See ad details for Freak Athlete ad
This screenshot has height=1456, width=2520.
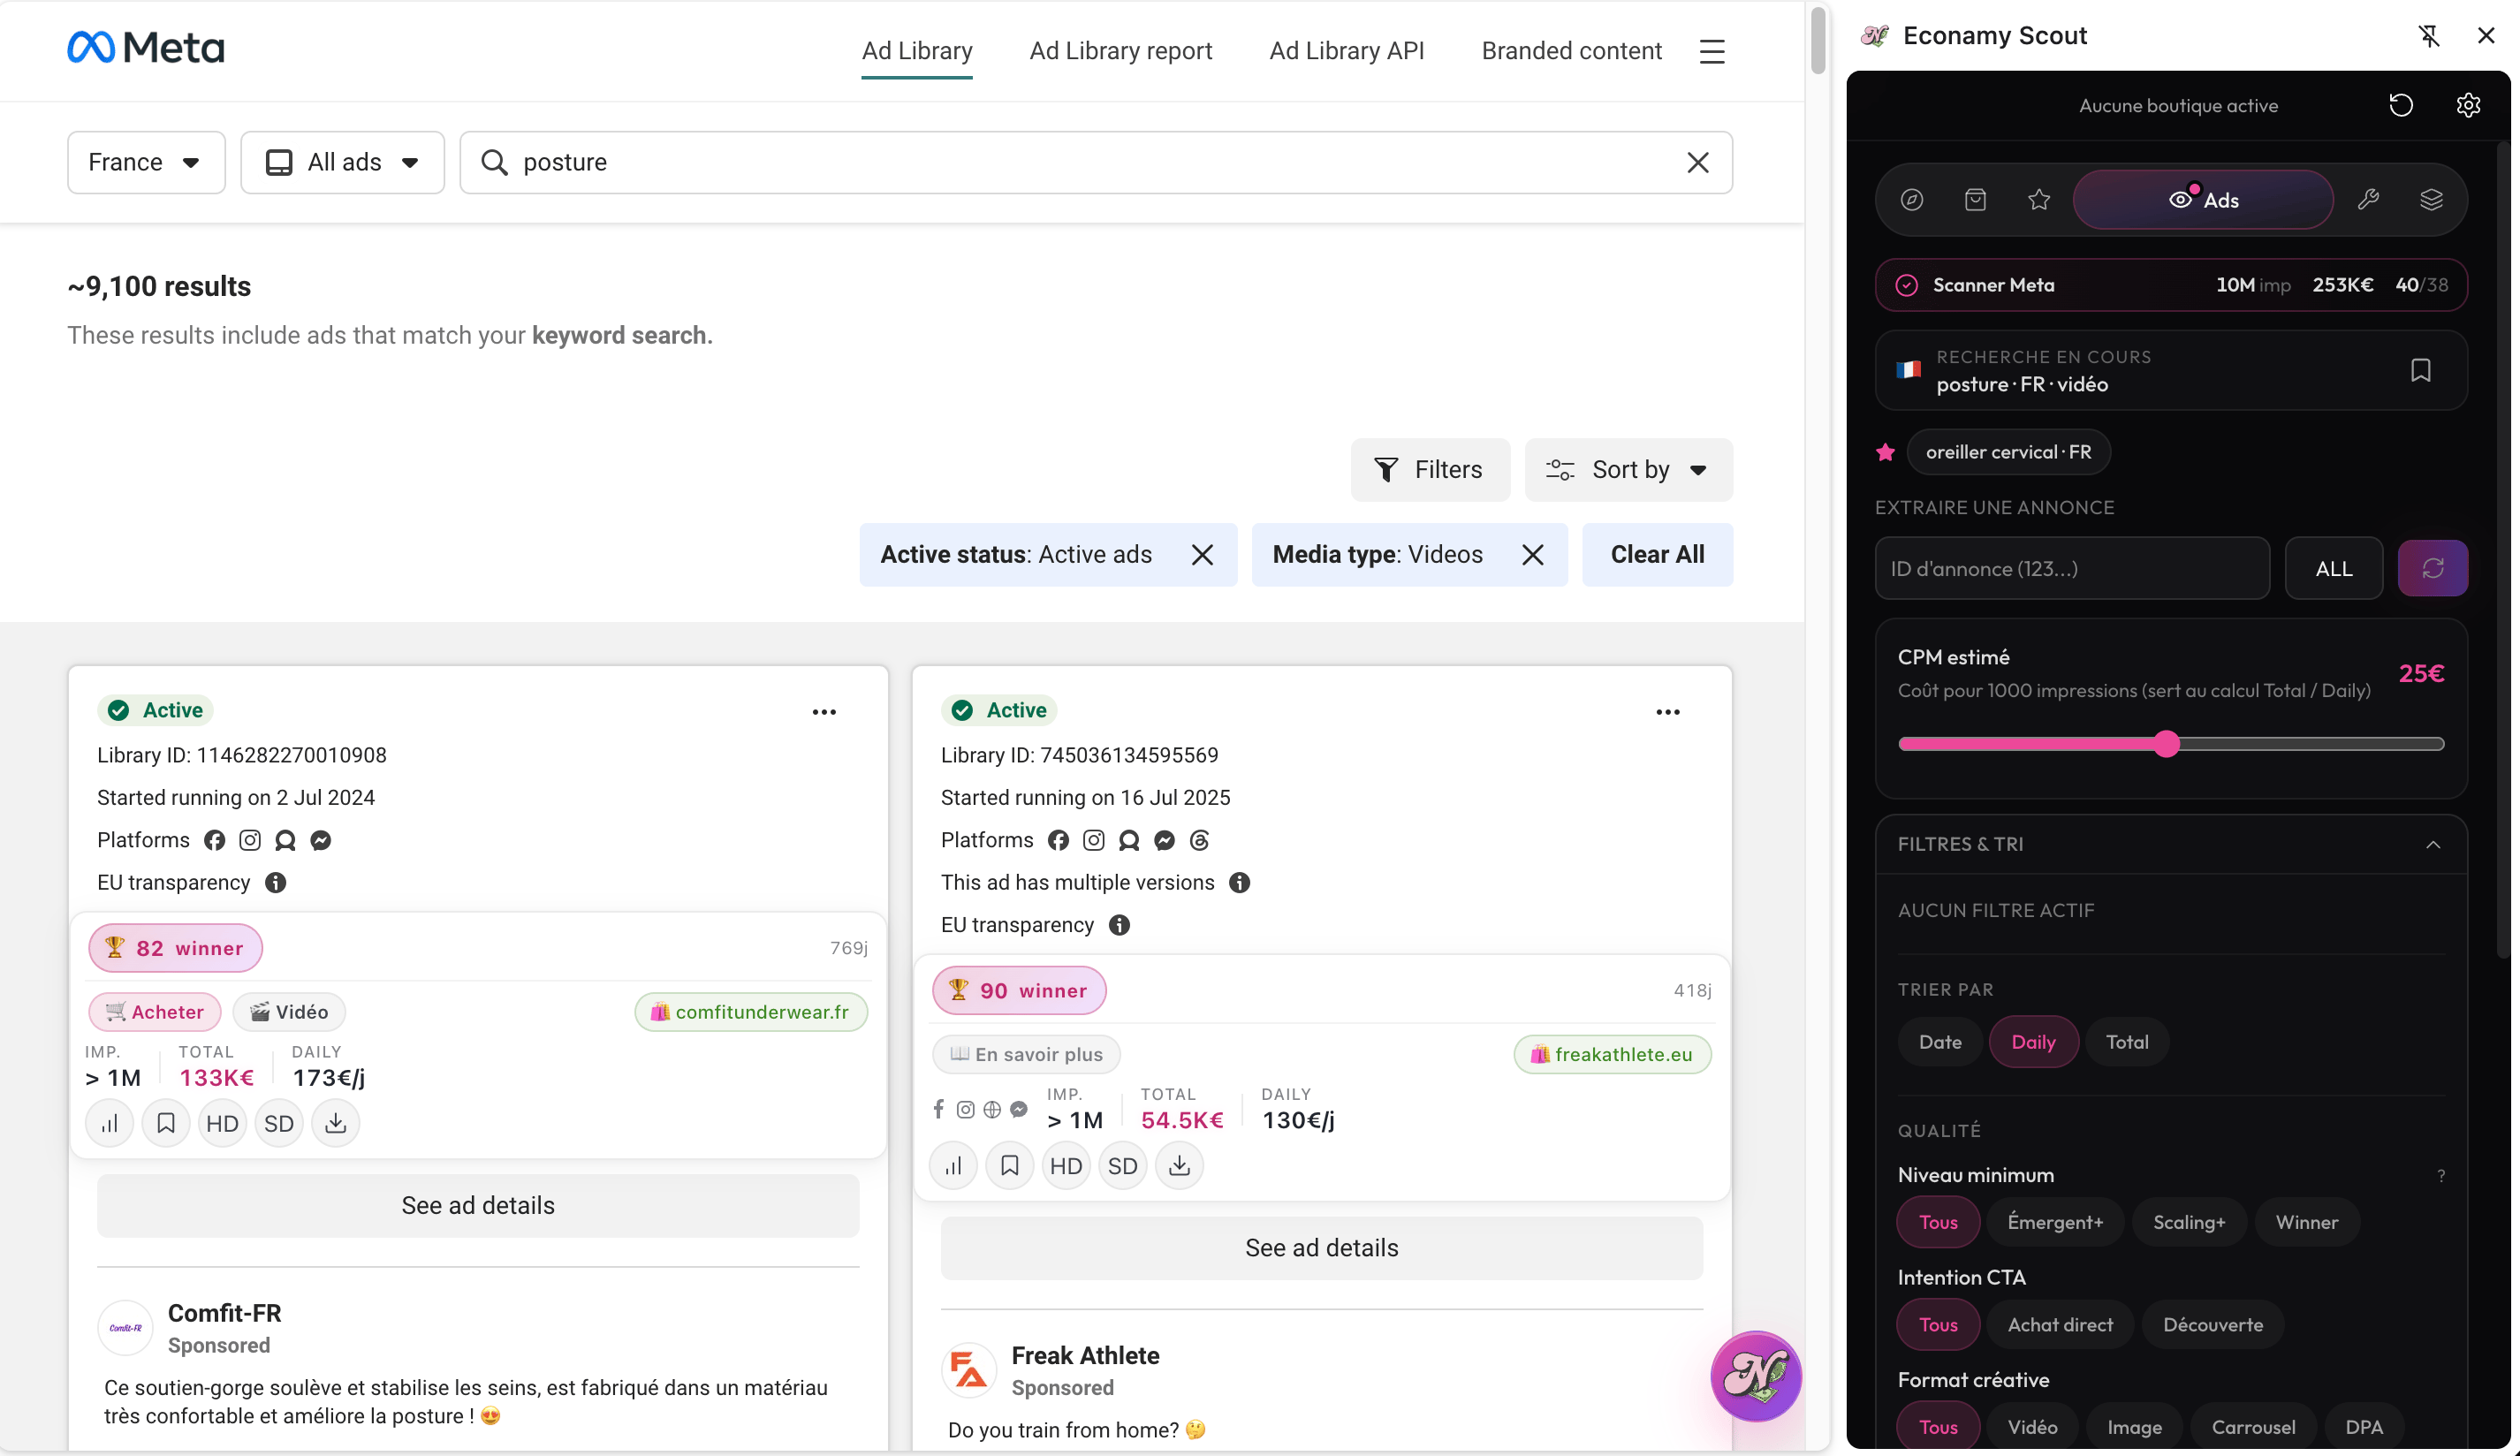[1322, 1249]
